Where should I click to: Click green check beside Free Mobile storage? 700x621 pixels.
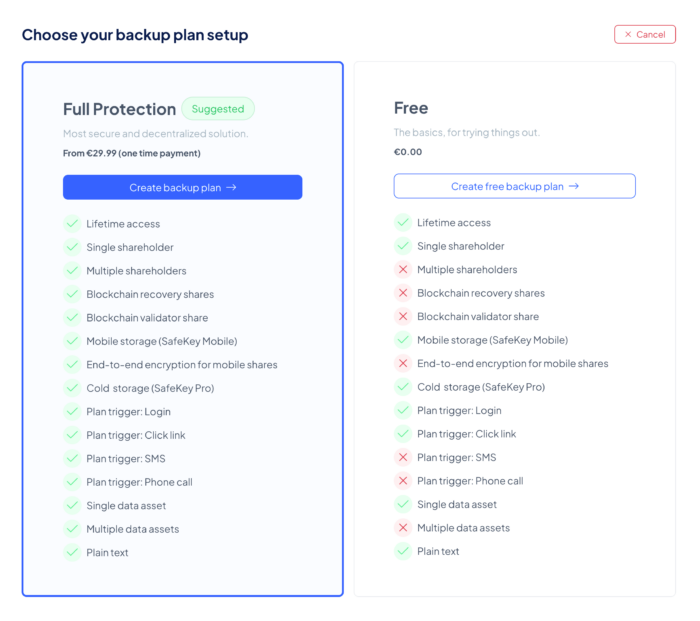pos(403,340)
